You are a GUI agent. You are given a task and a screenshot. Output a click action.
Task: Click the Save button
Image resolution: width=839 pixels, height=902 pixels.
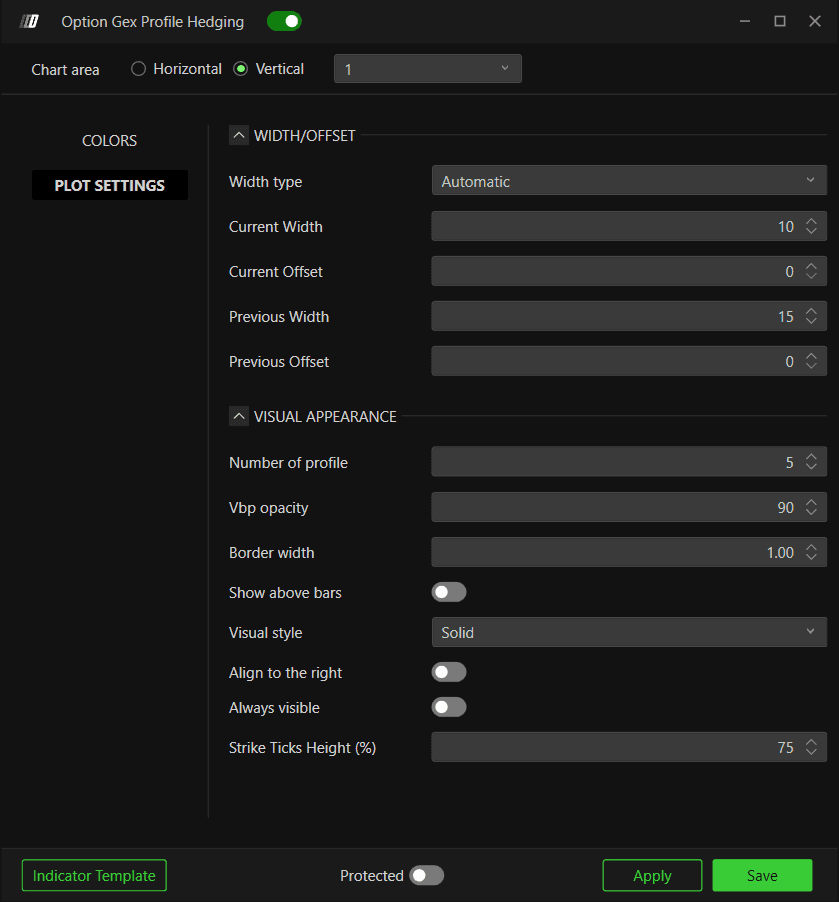pyautogui.click(x=762, y=875)
